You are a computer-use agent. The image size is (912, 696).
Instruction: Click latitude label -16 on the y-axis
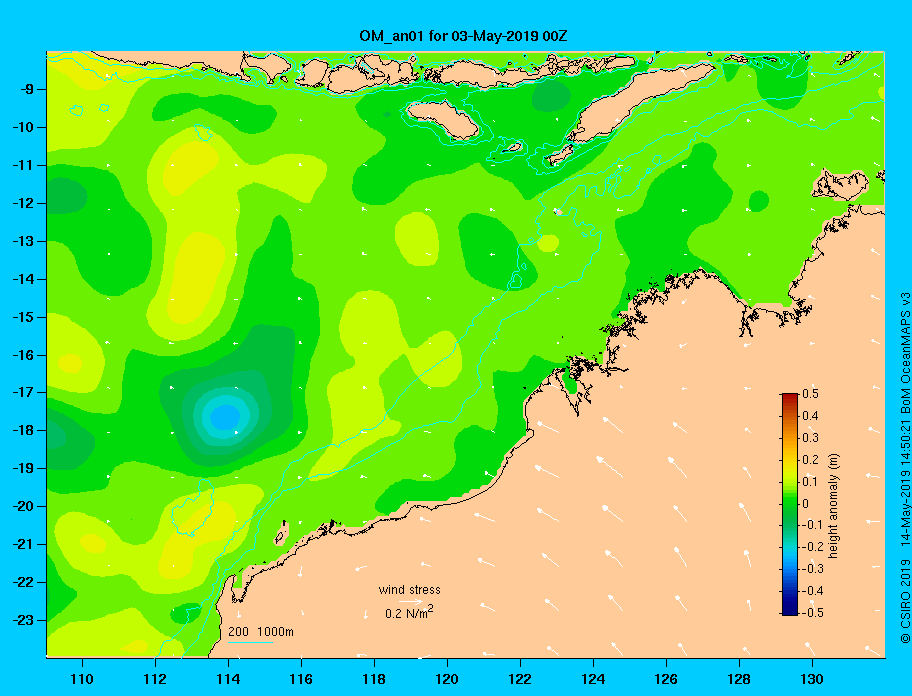[x=23, y=355]
